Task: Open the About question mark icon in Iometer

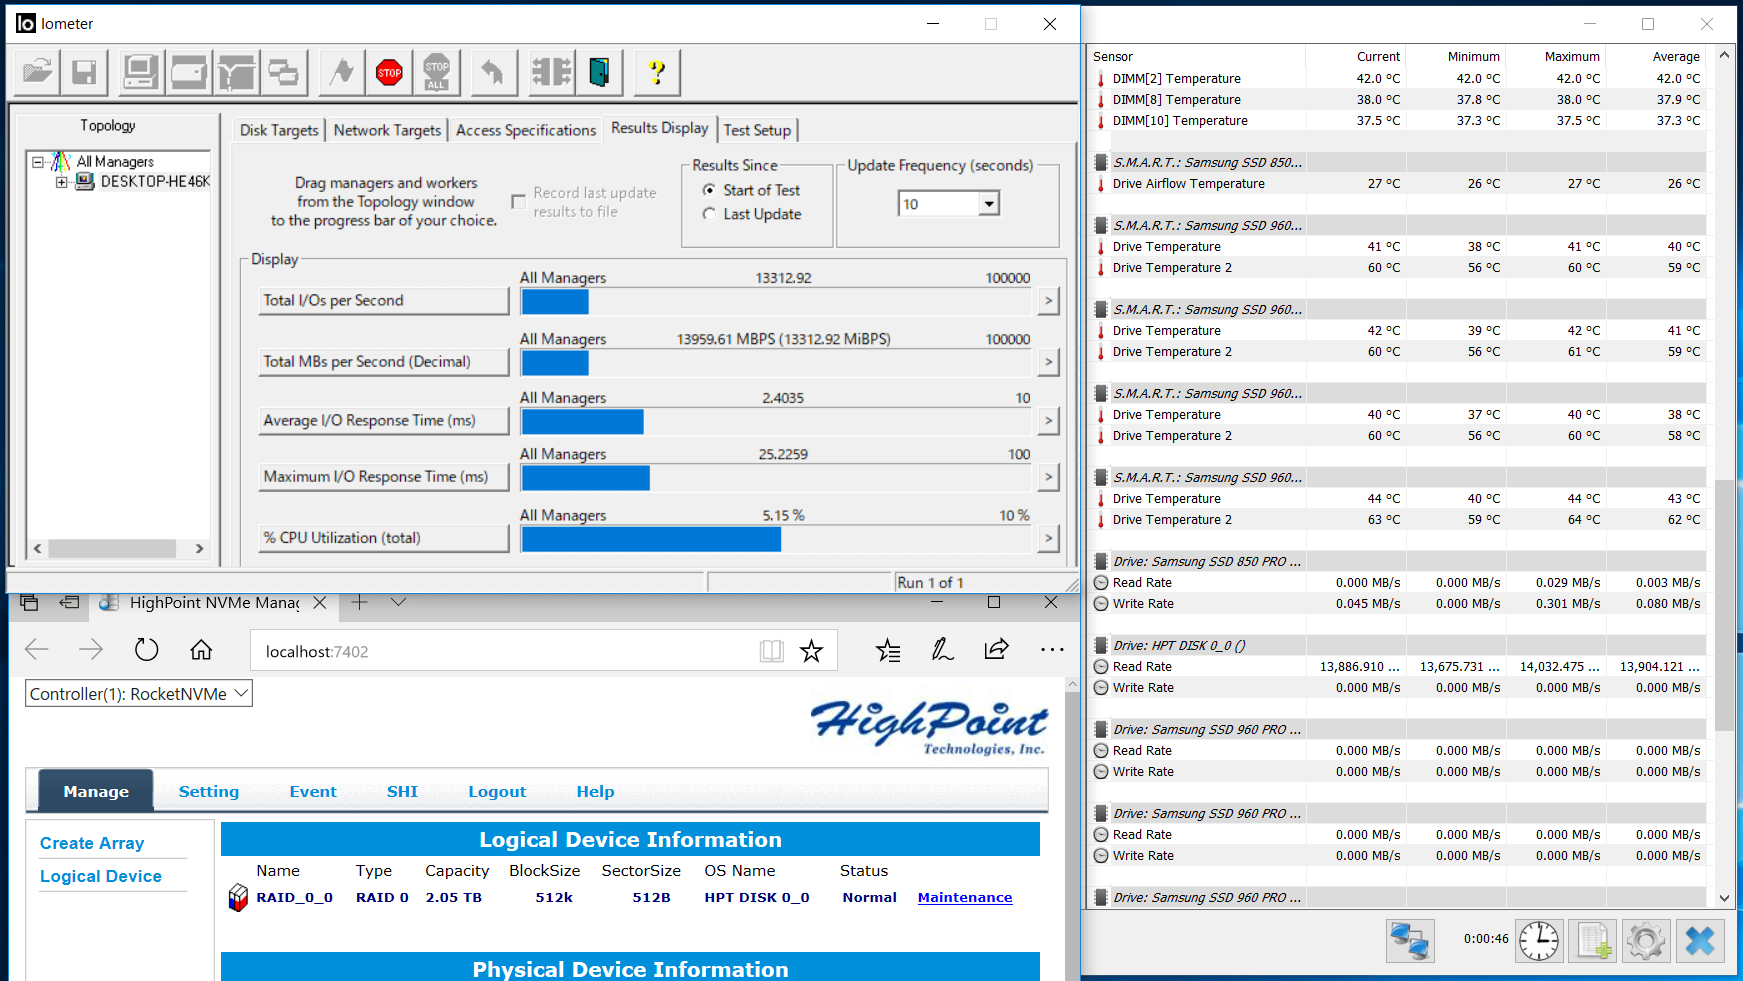Action: pos(656,72)
